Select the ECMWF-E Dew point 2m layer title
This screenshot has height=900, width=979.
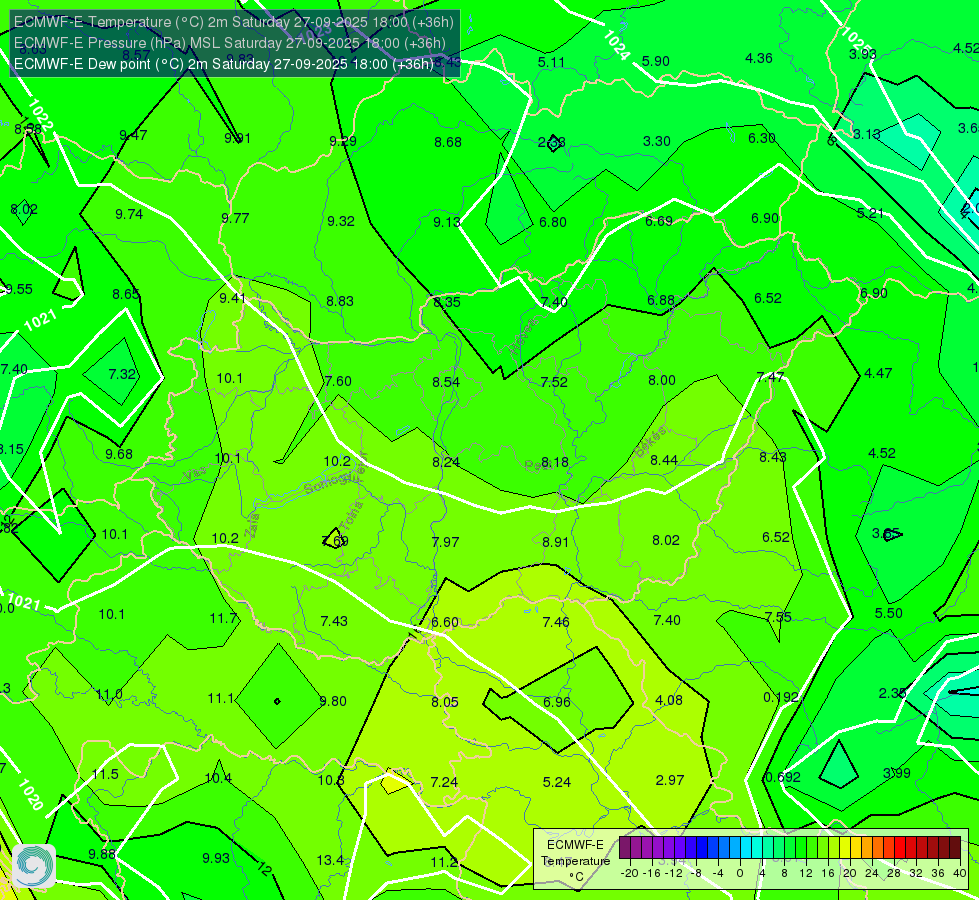click(224, 64)
